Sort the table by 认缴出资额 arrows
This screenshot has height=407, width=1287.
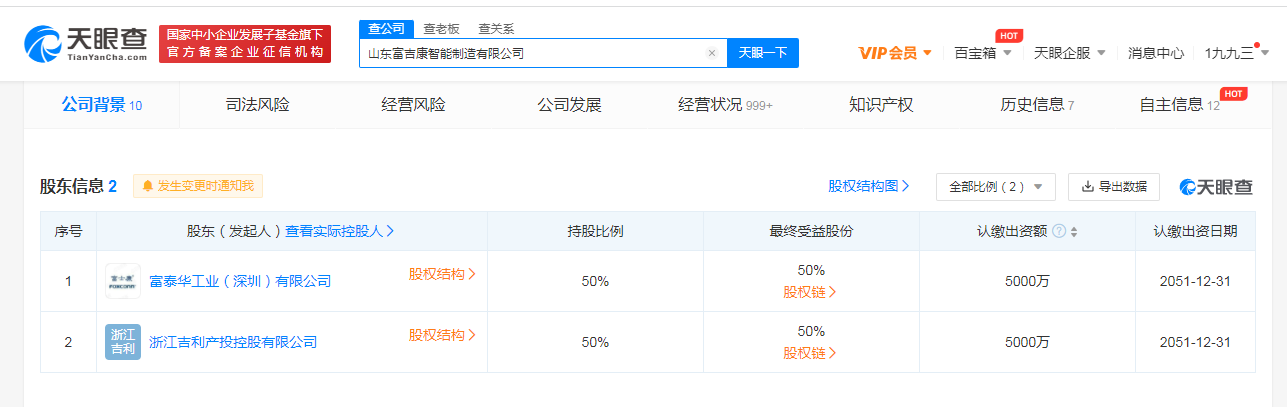coord(1074,232)
